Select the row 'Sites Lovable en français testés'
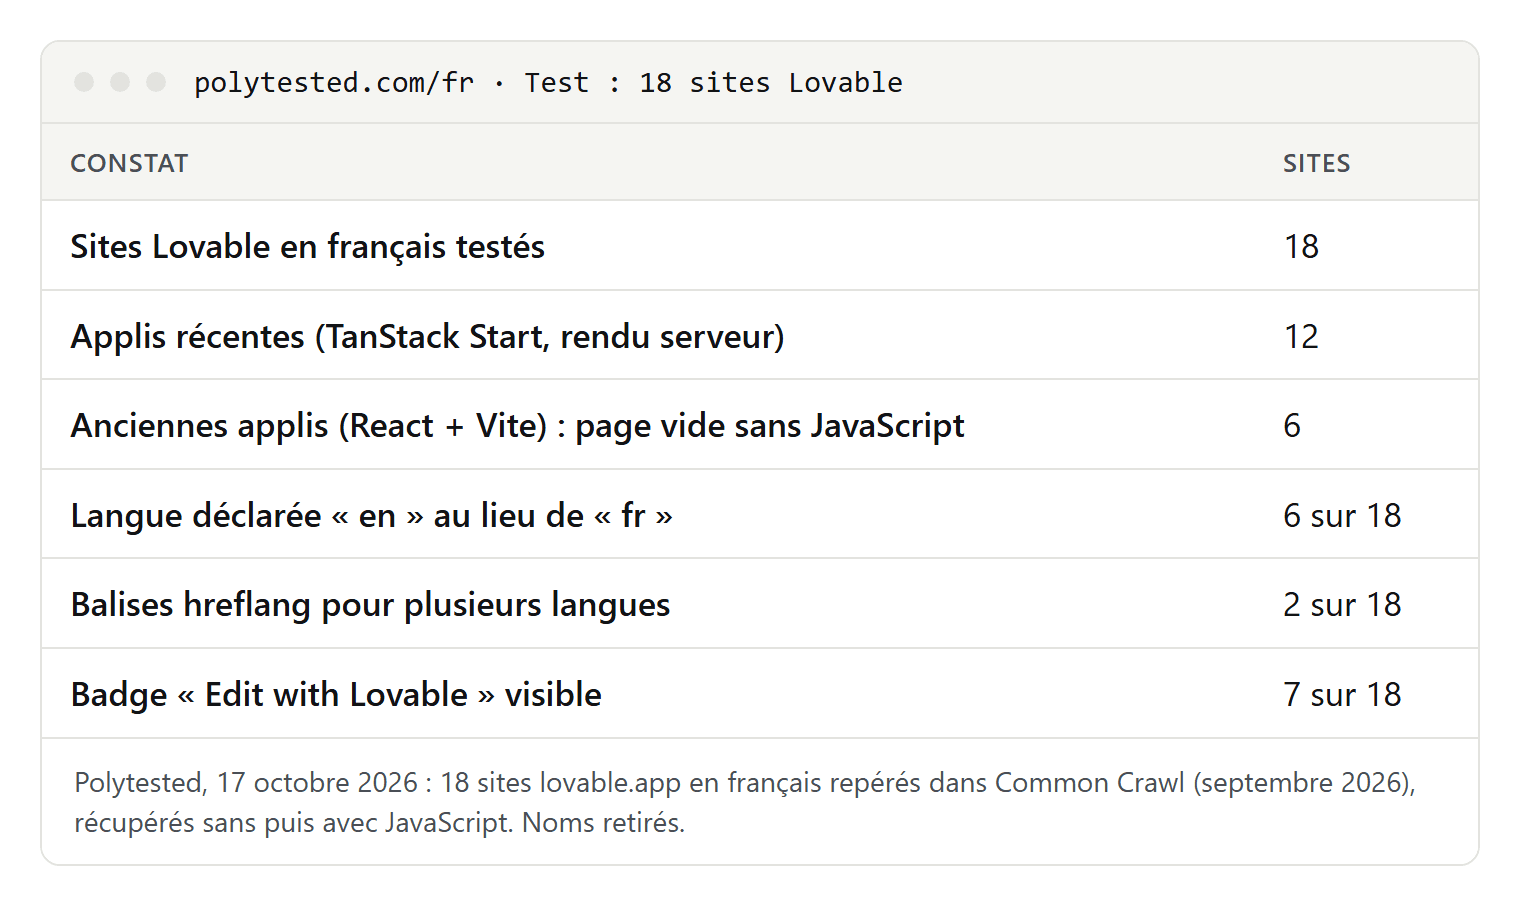The width and height of the screenshot is (1520, 906). pos(760,246)
